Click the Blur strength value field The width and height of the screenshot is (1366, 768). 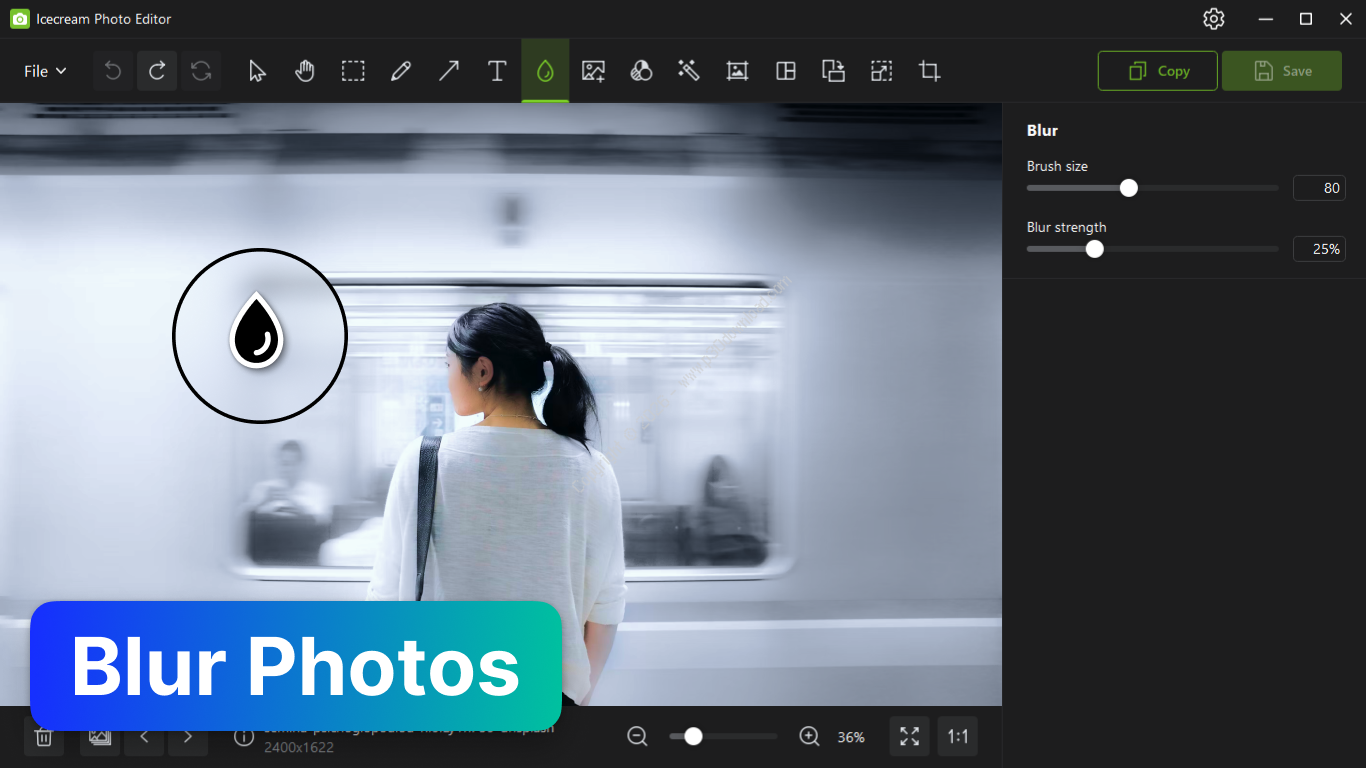coord(1319,249)
